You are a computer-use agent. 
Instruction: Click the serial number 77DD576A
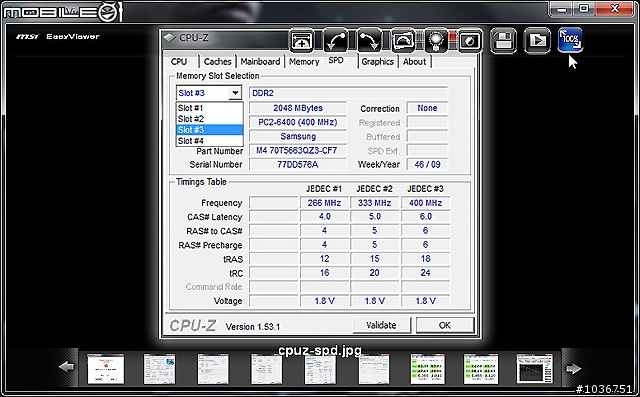[x=298, y=164]
